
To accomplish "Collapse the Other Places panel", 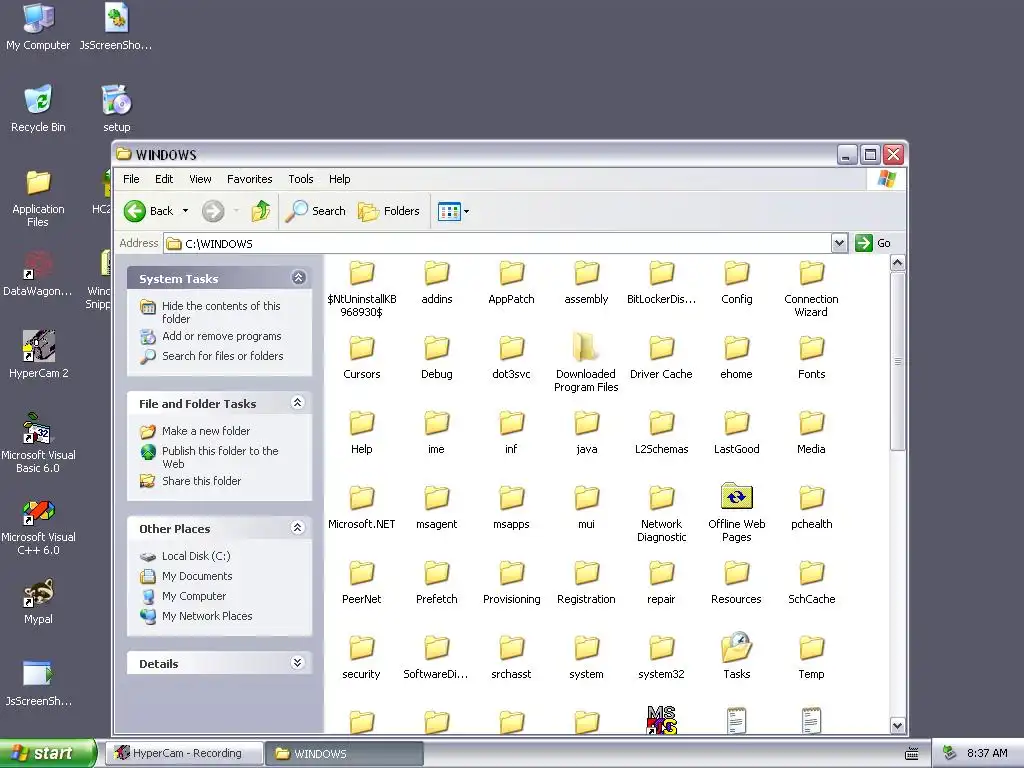I will click(x=298, y=528).
